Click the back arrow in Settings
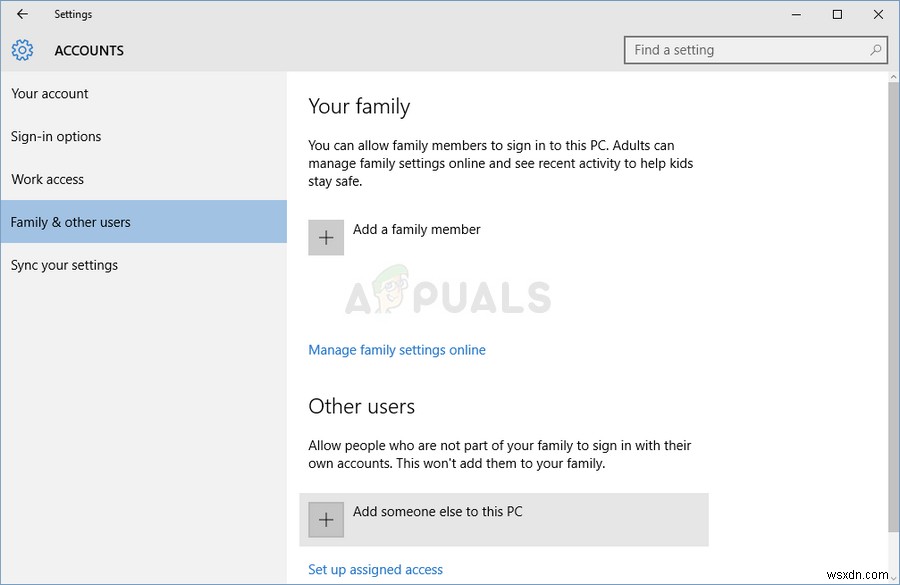The image size is (900, 585). 22,14
